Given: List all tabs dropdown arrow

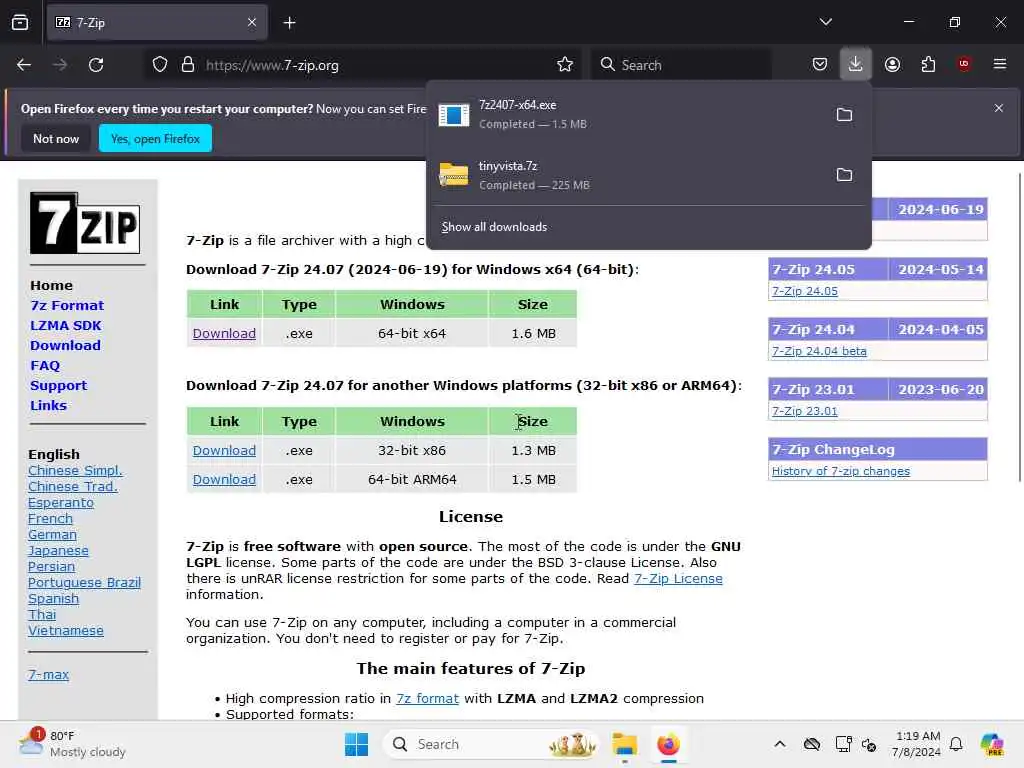Looking at the screenshot, I should coord(825,22).
